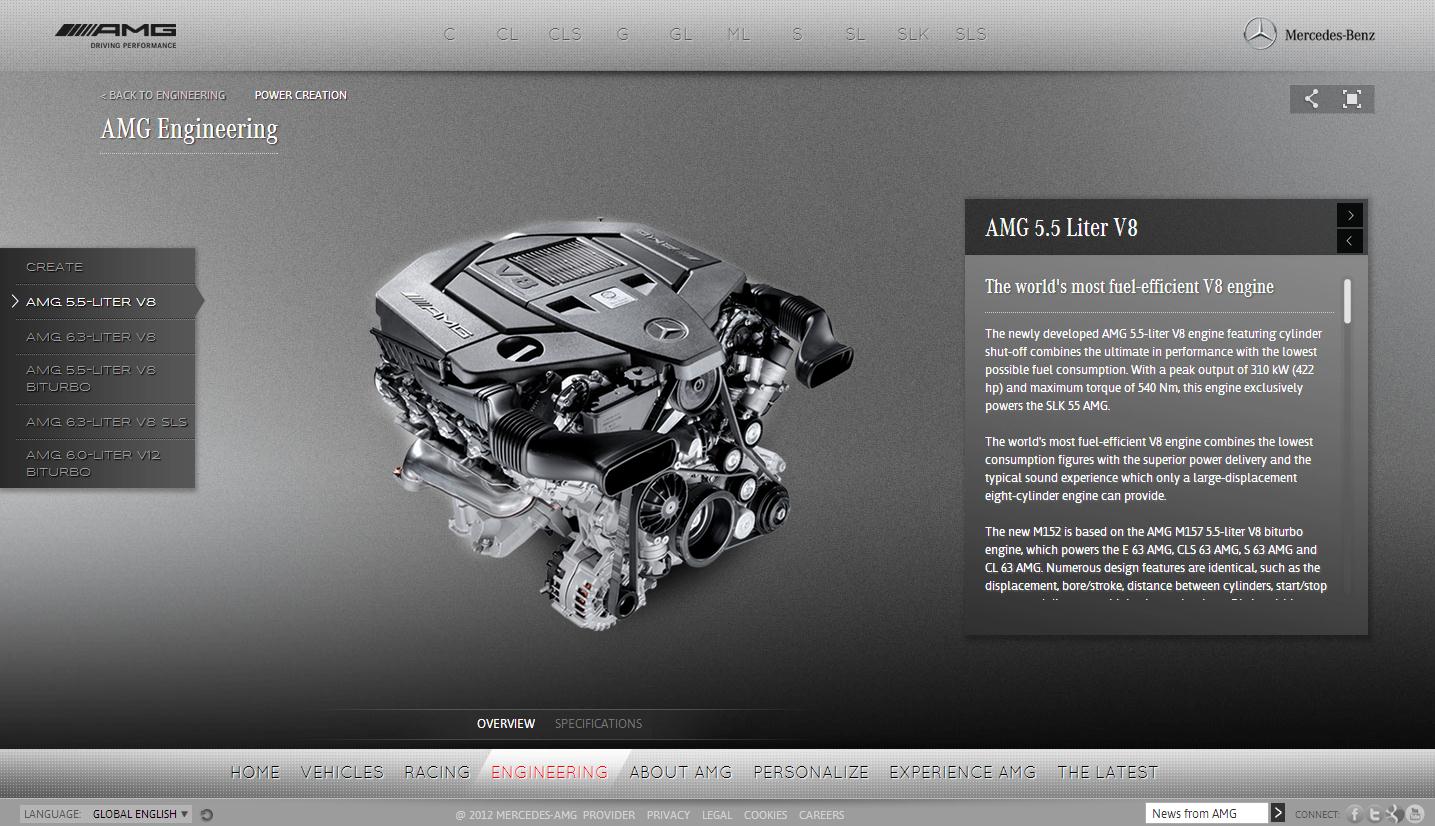Select the SLK class model
This screenshot has width=1435, height=826.
(x=913, y=34)
